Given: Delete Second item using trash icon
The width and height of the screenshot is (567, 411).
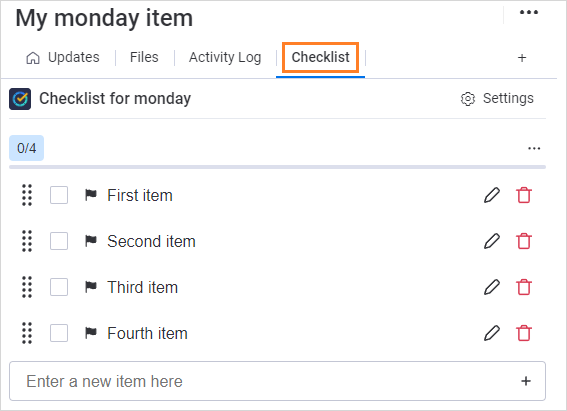Looking at the screenshot, I should (524, 241).
